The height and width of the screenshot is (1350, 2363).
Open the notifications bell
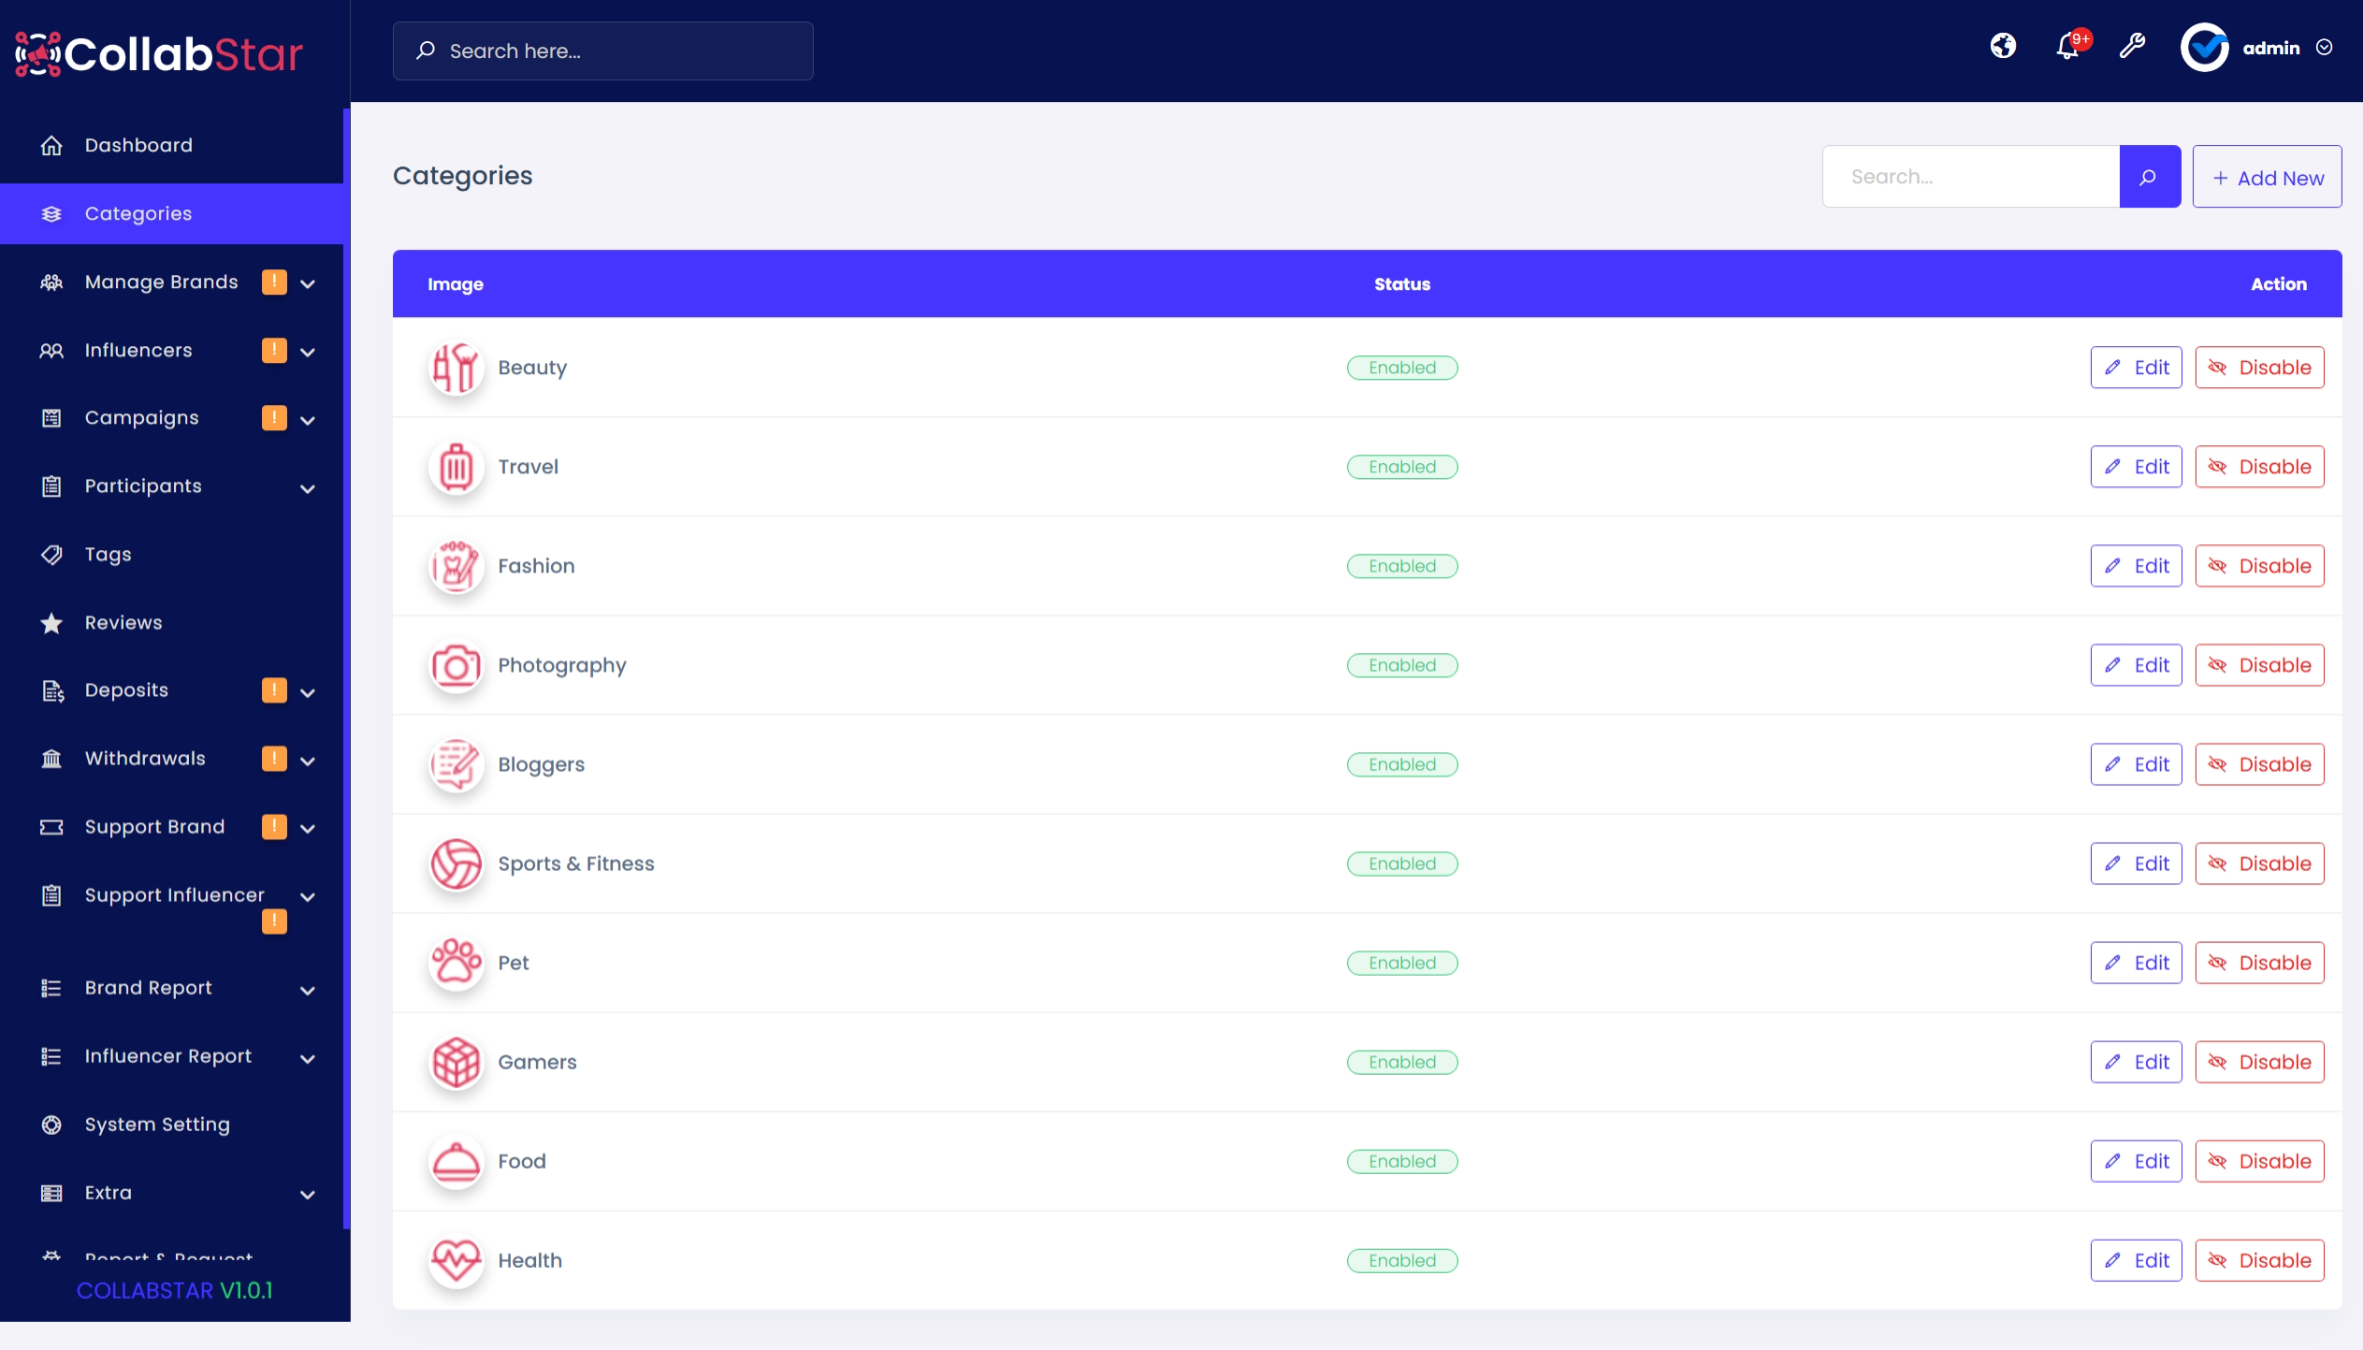click(2068, 47)
